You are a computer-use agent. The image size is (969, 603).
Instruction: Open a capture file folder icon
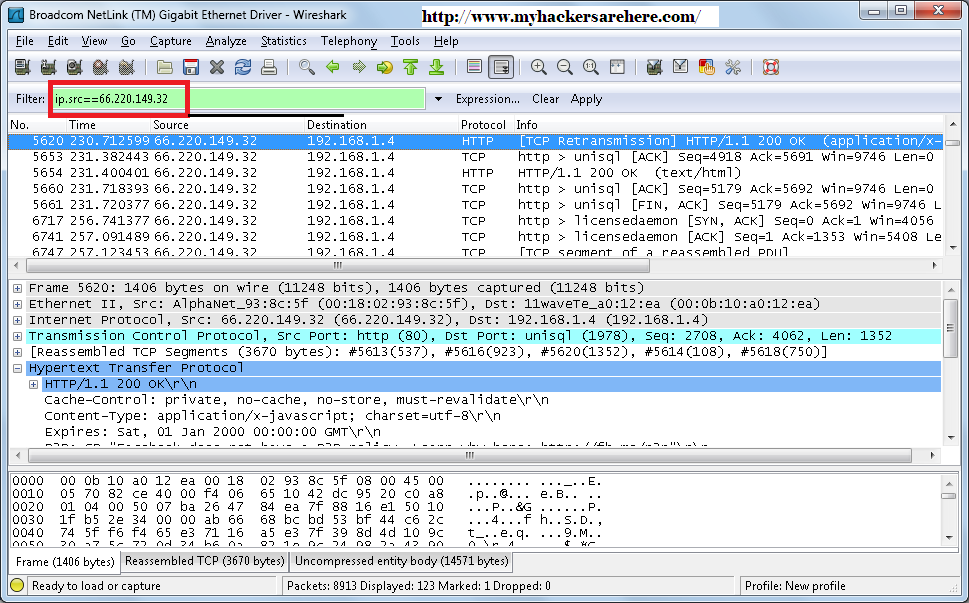pos(164,67)
